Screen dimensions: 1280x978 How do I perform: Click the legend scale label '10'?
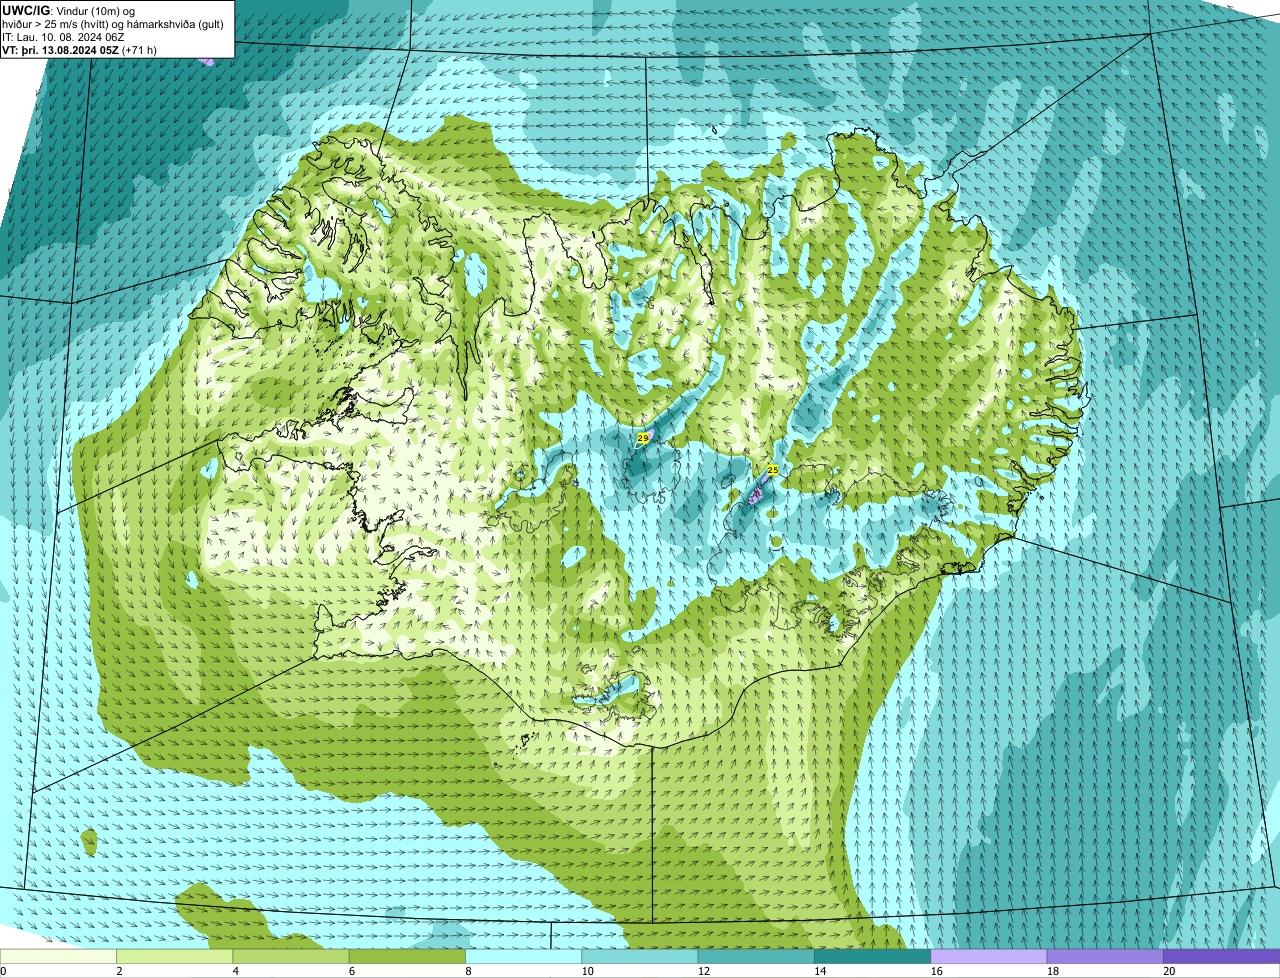pos(588,971)
